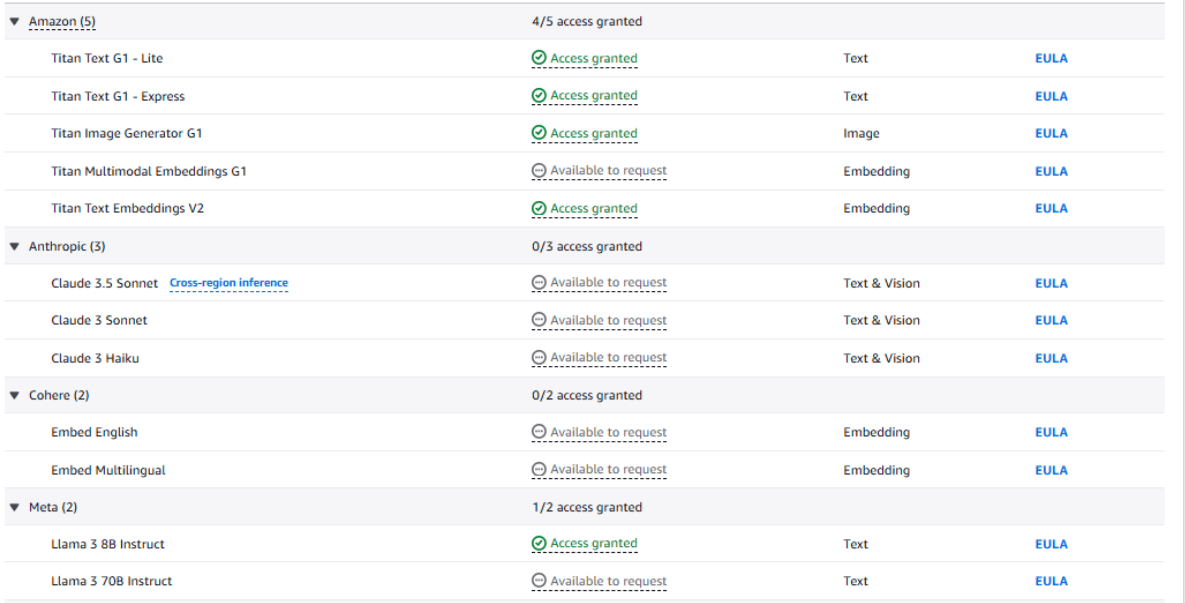
Task: Click Available to request for Embed Multilingual
Action: pyautogui.click(x=608, y=470)
